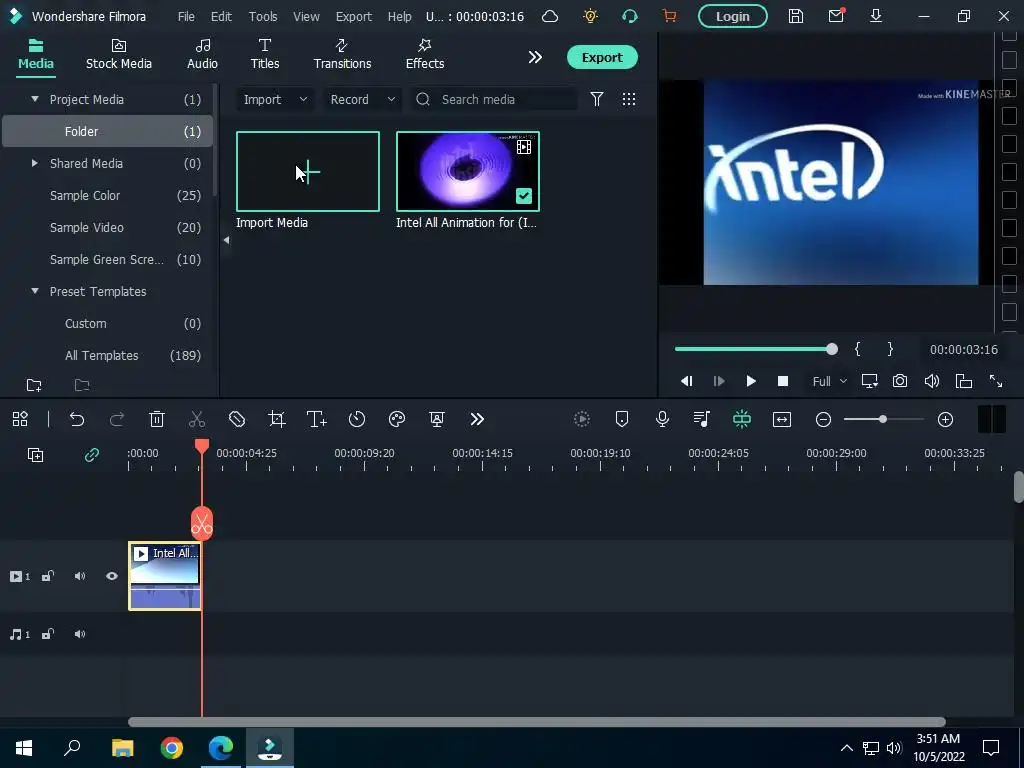
Task: Play the preview video
Action: point(751,381)
